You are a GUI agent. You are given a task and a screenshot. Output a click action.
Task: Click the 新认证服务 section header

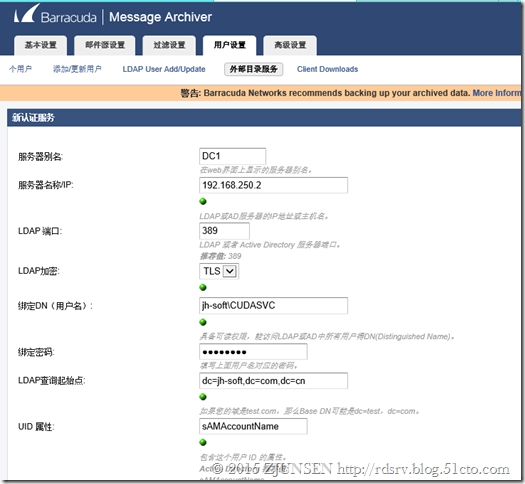tap(264, 117)
